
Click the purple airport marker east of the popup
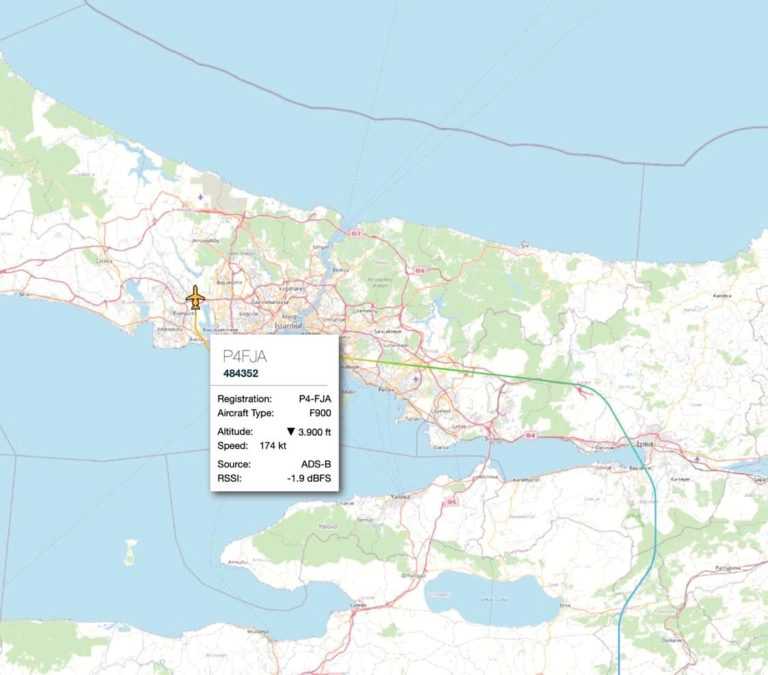coord(415,378)
